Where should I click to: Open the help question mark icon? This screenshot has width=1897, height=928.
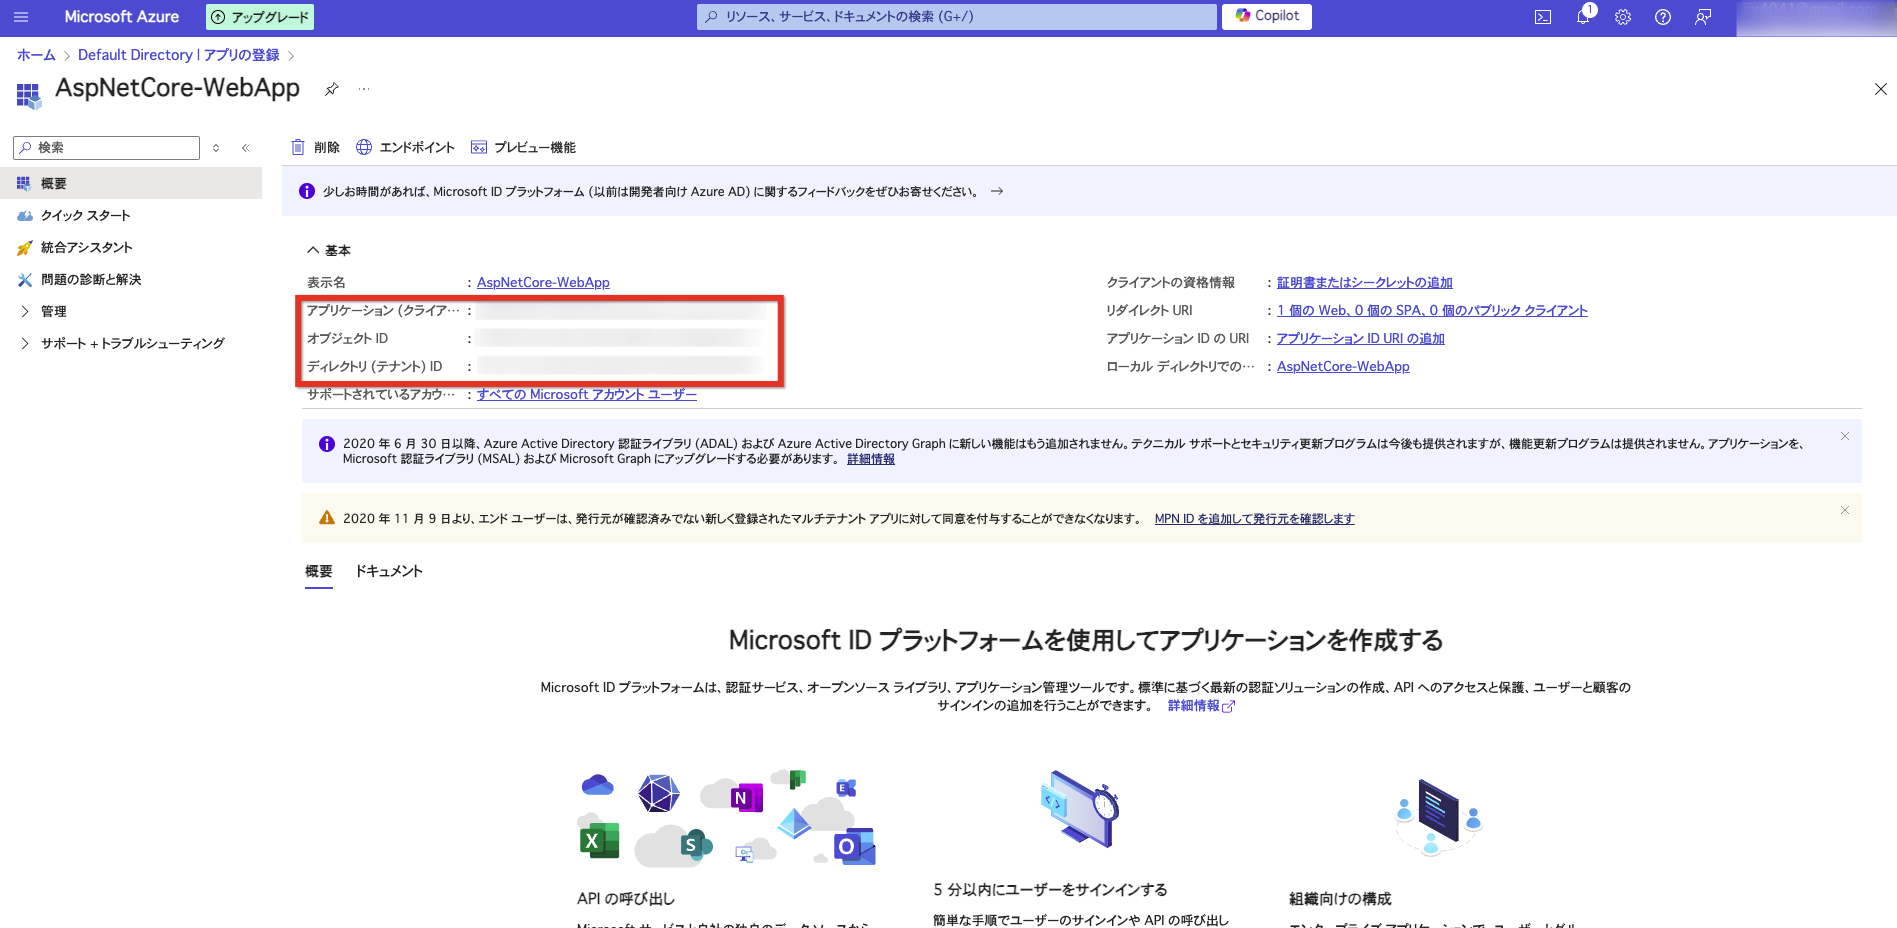point(1663,17)
